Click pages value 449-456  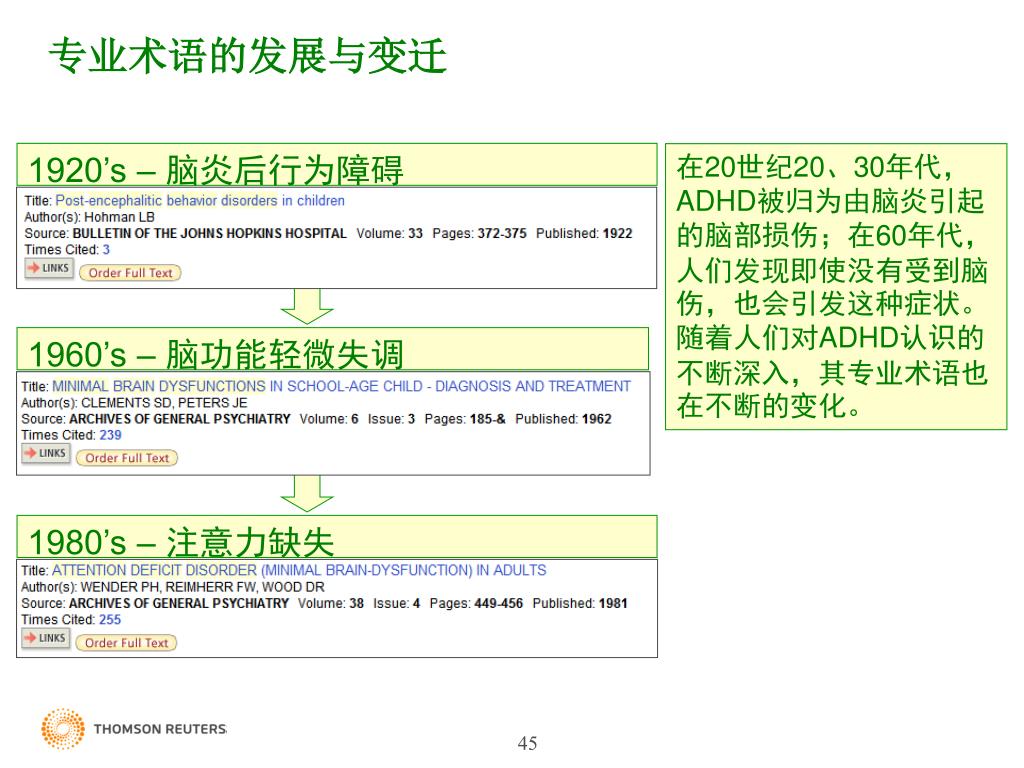pyautogui.click(x=498, y=603)
